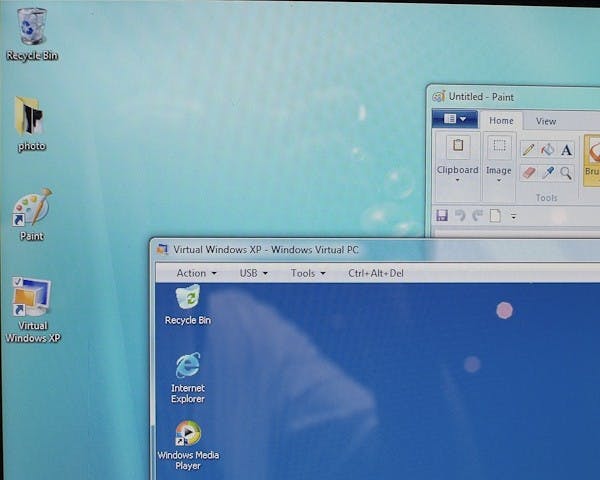Open the USB menu in Virtual PC

pyautogui.click(x=253, y=273)
